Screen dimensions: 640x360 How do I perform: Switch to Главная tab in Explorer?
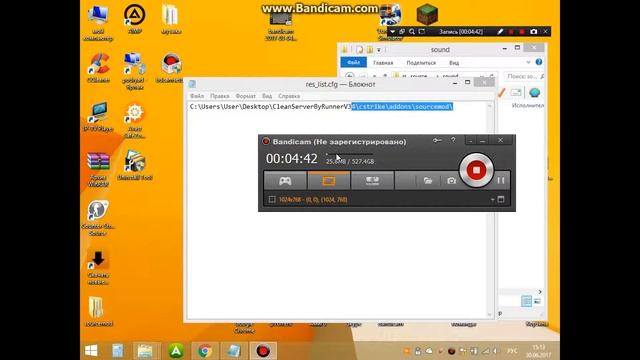[x=383, y=63]
